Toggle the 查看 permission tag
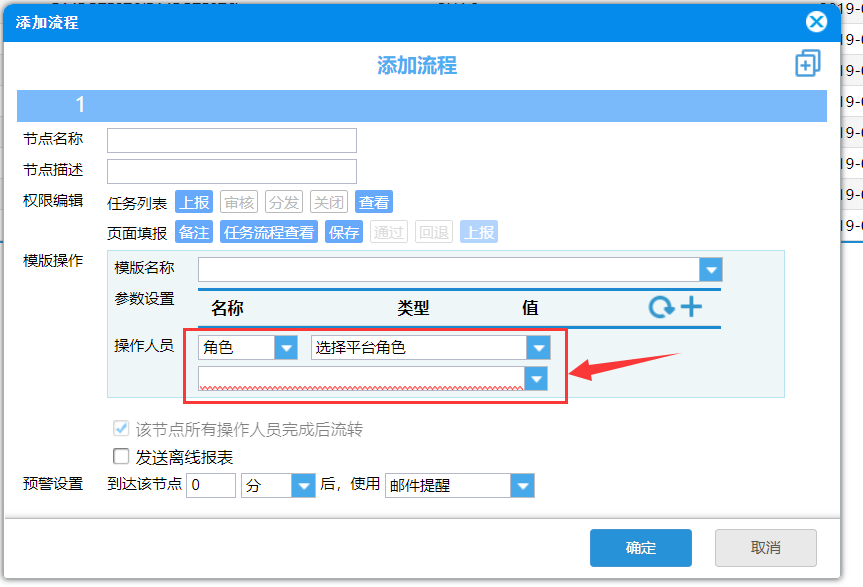 374,202
